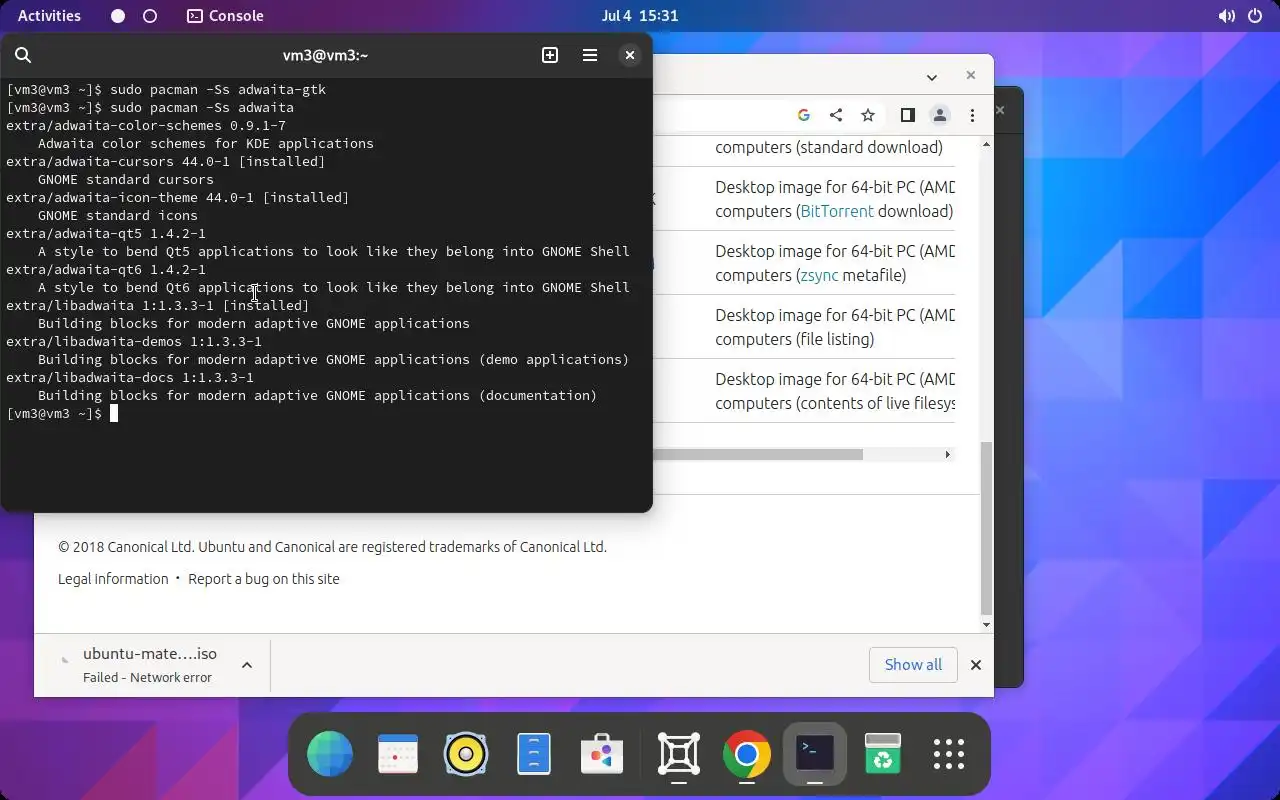Viewport: 1280px width, 800px height.
Task: Expand the Chrome tab search chevron
Action: coord(931,77)
